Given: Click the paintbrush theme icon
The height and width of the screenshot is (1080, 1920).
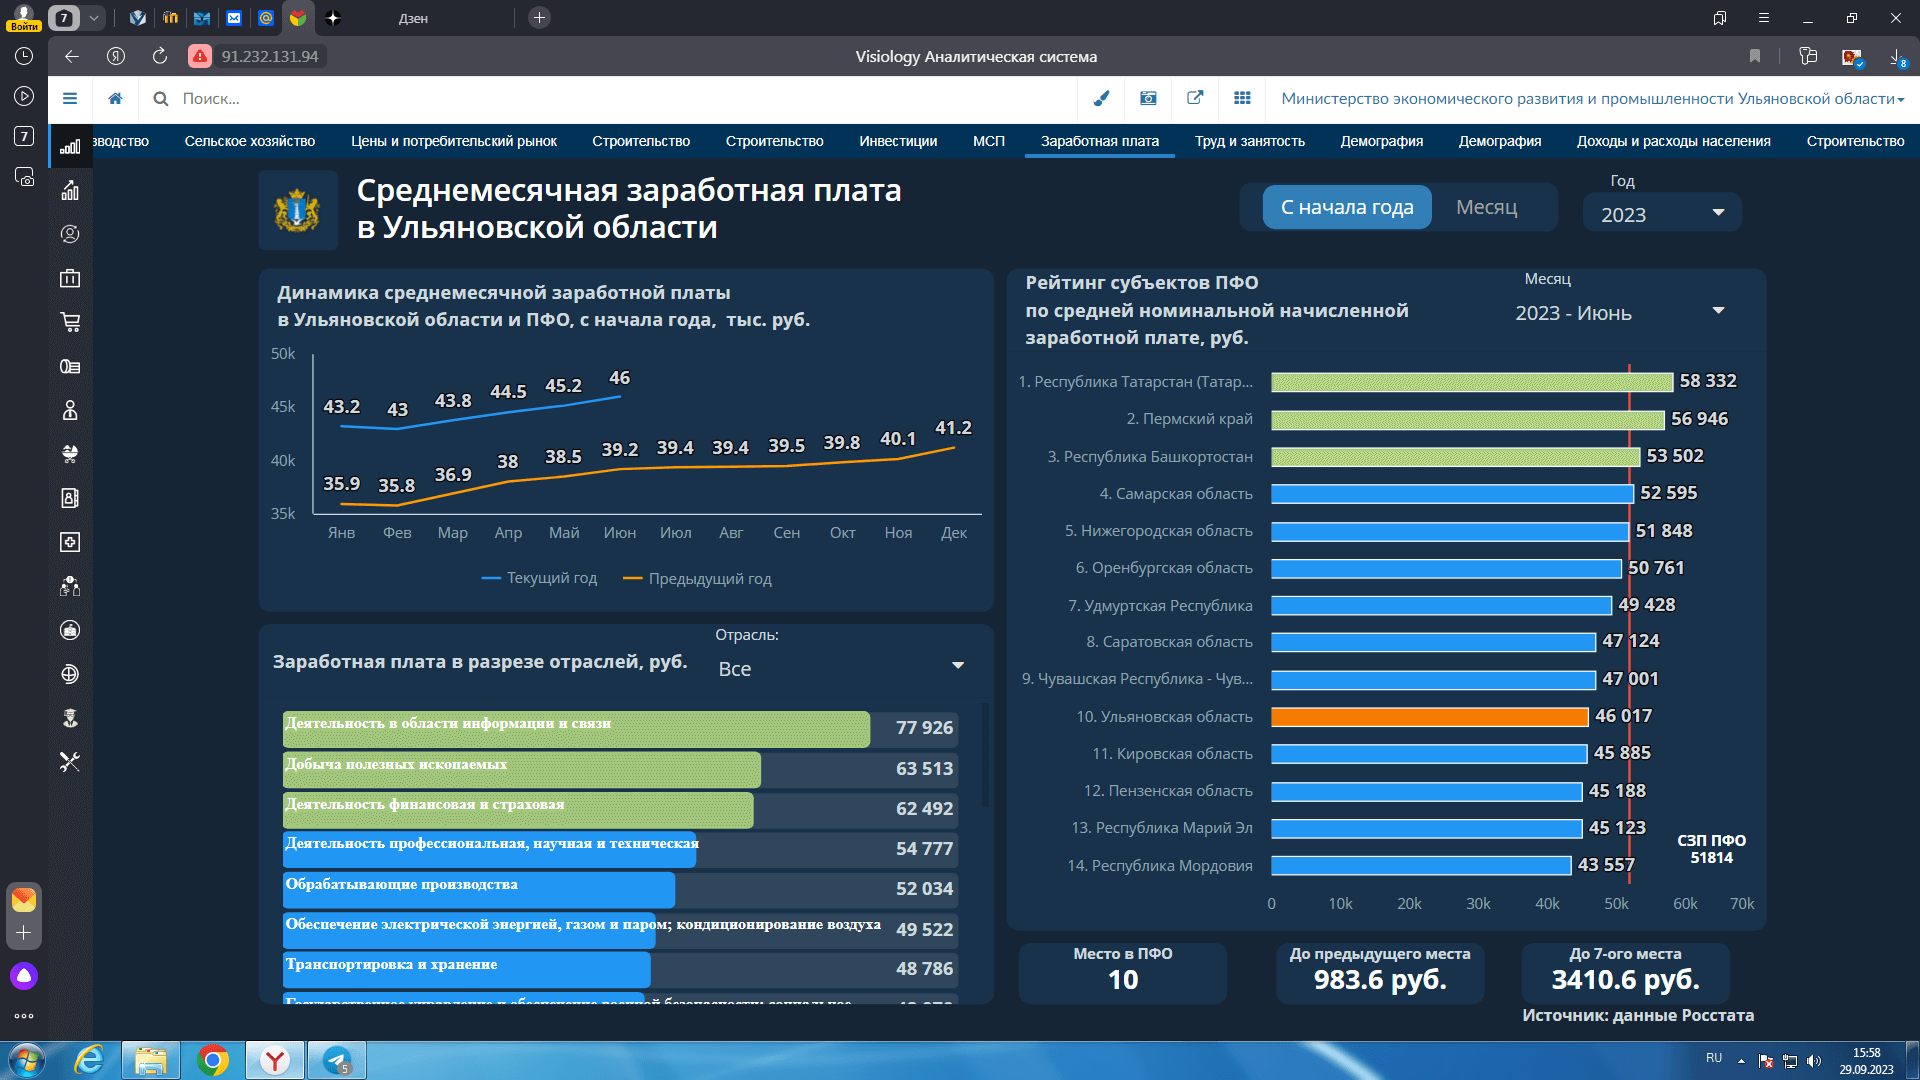Looking at the screenshot, I should 1101,98.
